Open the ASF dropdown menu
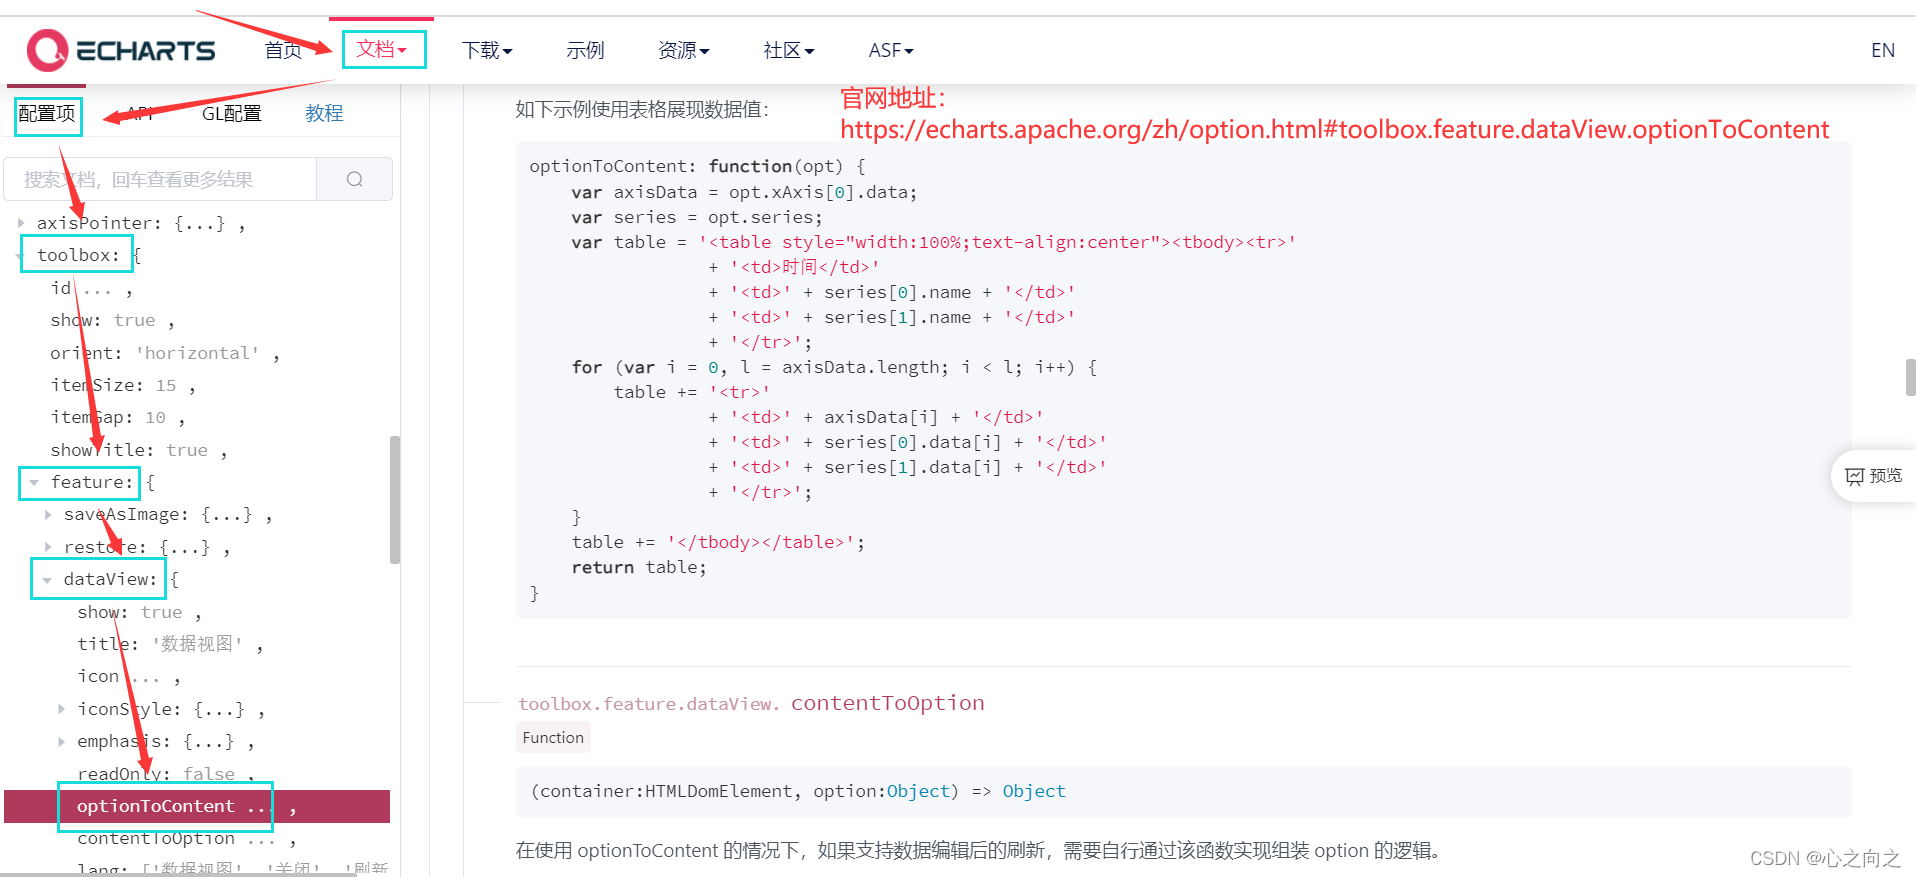The image size is (1916, 877). (891, 50)
